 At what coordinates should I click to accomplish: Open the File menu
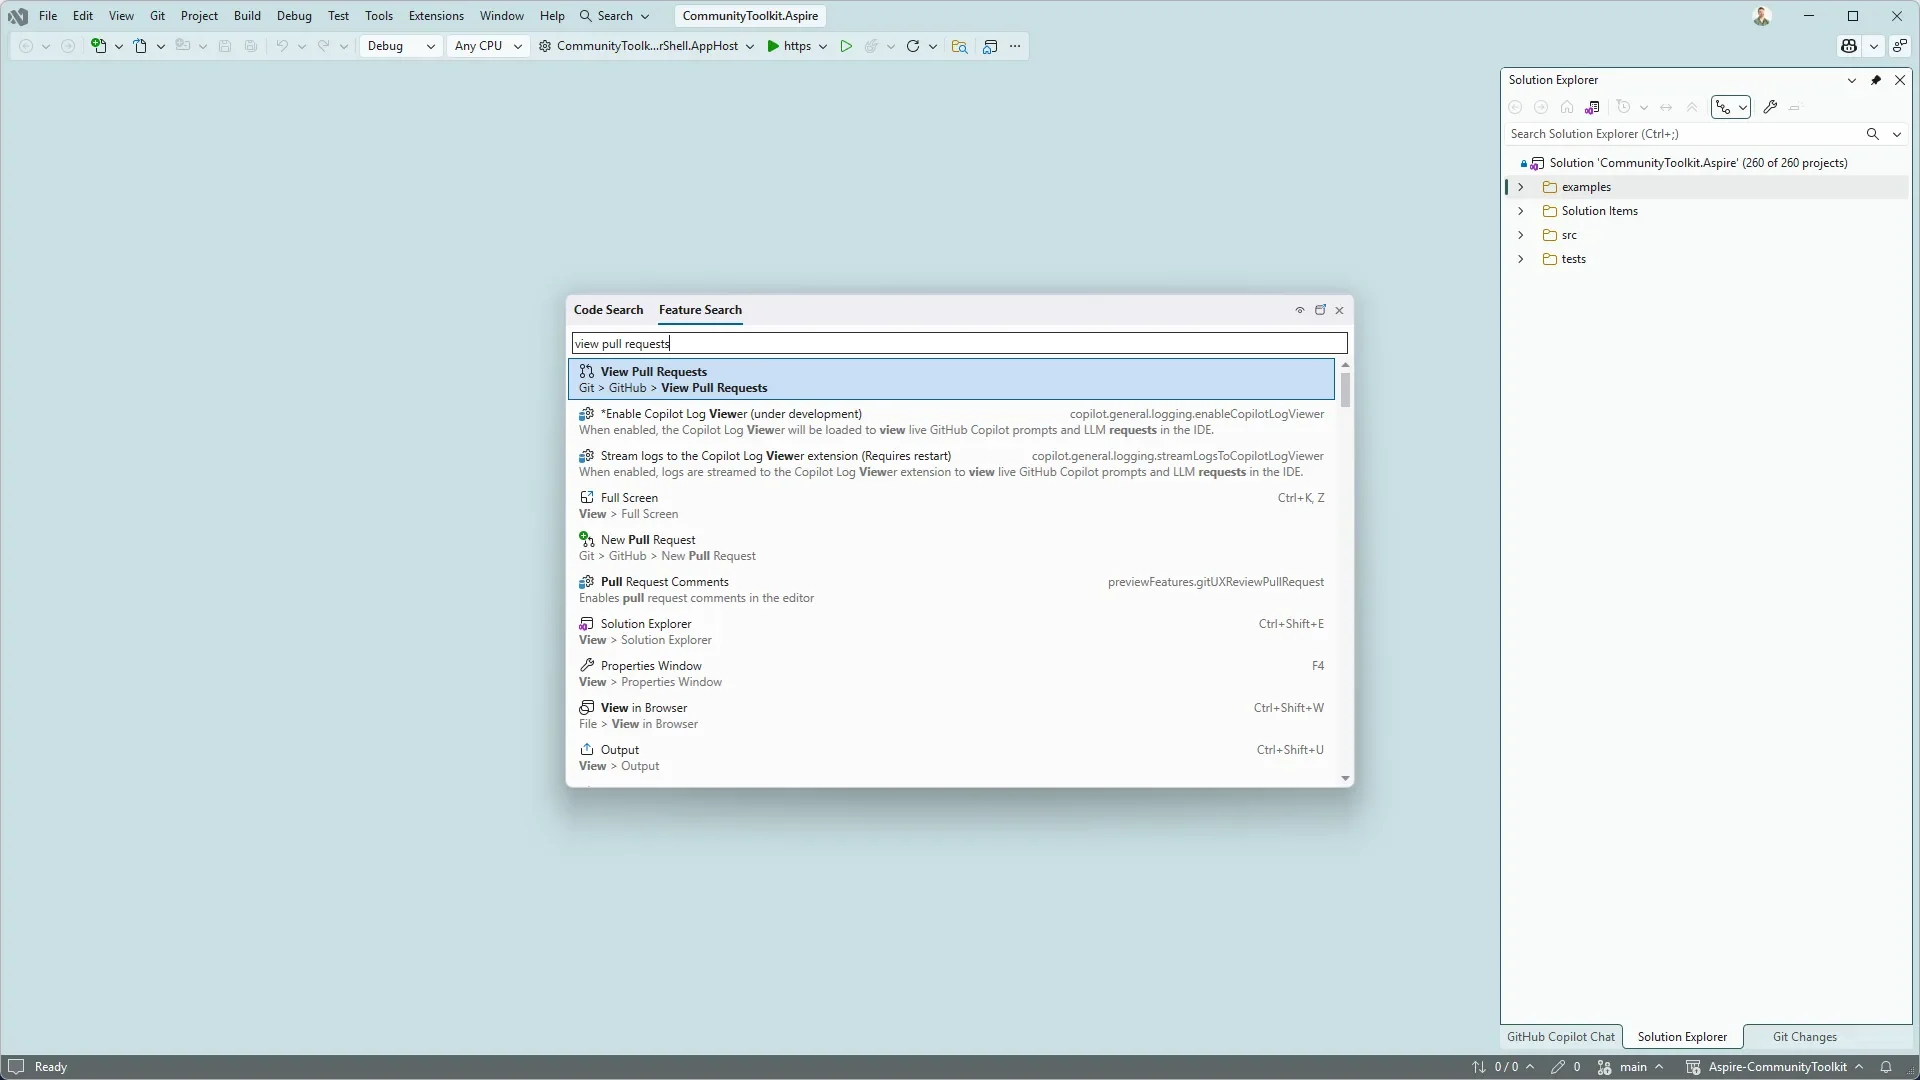pos(47,16)
